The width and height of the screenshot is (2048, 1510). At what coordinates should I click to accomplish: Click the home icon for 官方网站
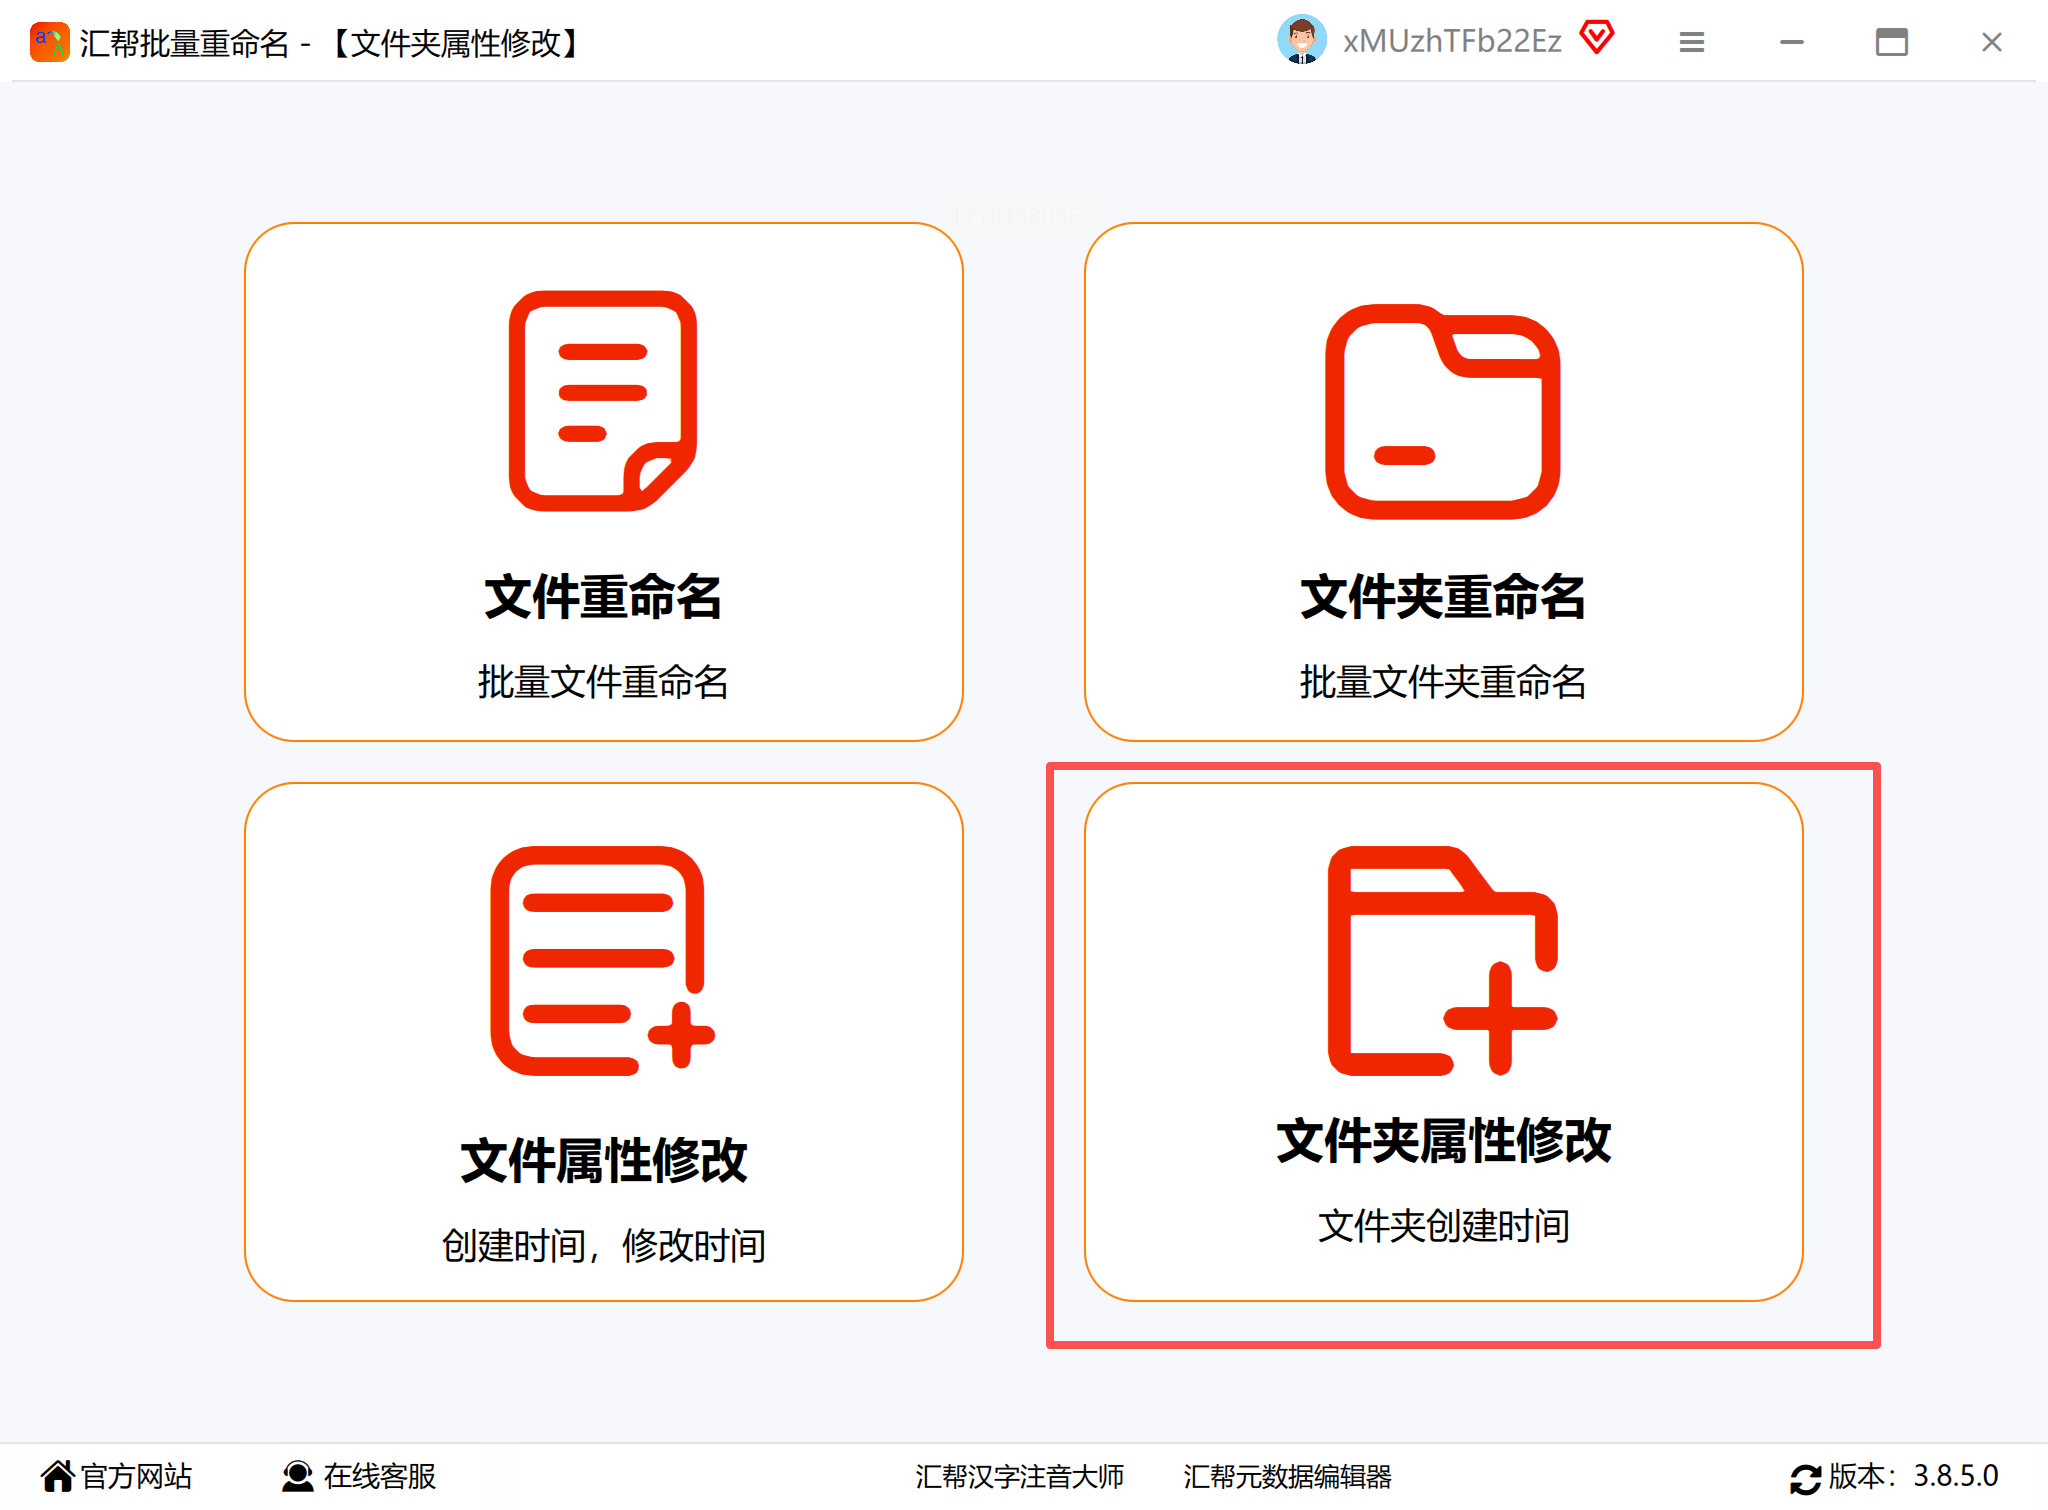click(58, 1476)
